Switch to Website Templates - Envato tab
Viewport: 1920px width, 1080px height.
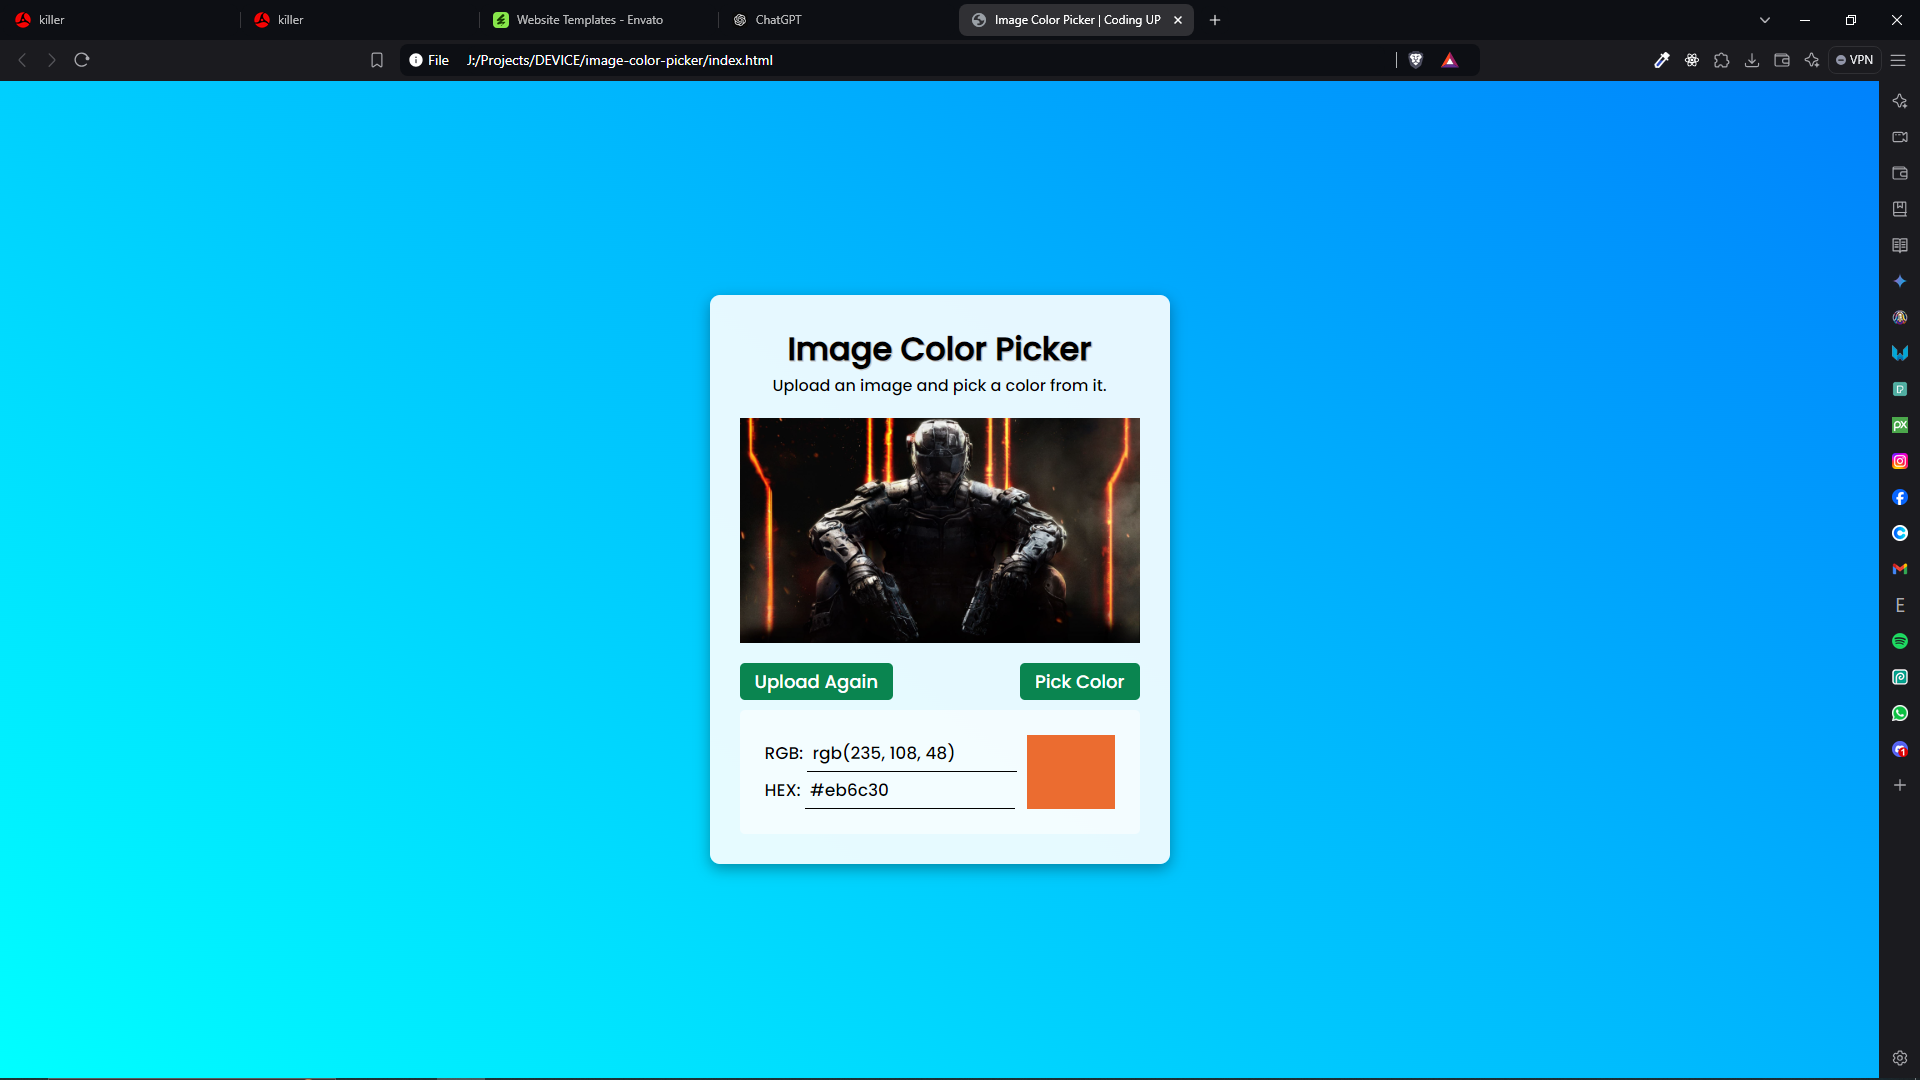point(598,20)
